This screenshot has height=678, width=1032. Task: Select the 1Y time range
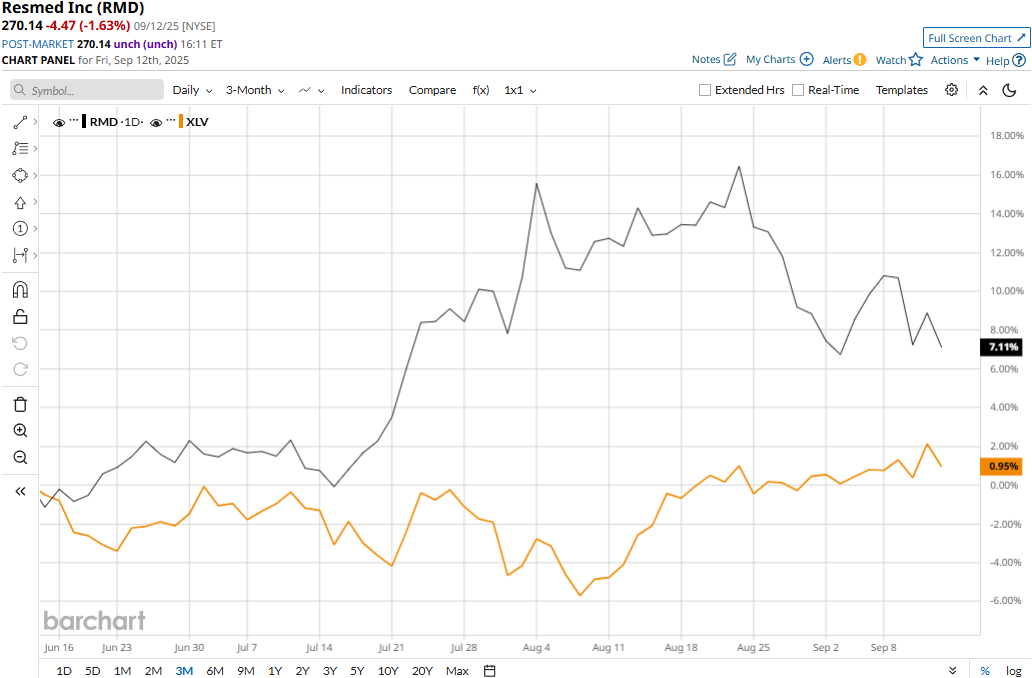275,671
